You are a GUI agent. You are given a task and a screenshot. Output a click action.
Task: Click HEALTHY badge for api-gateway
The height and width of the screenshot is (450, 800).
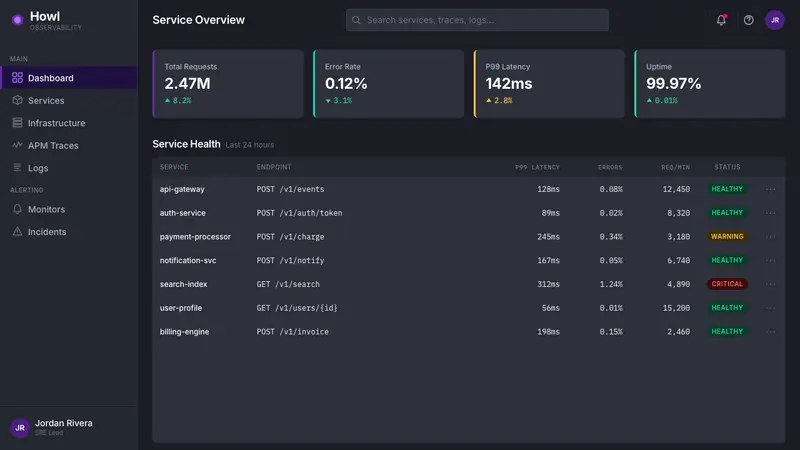pyautogui.click(x=727, y=189)
